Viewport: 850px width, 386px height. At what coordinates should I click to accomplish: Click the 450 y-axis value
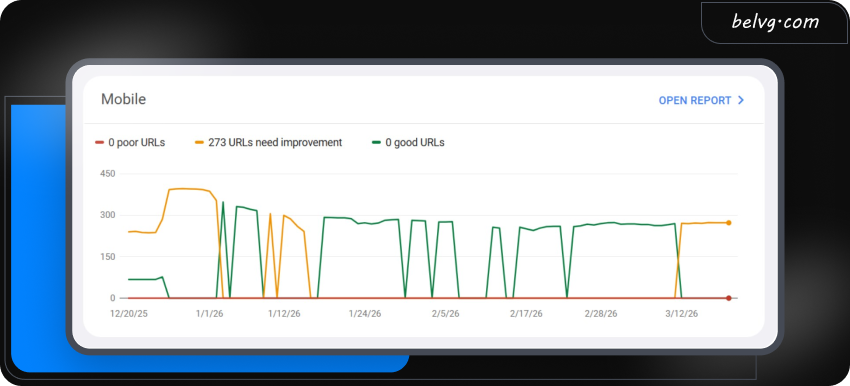pos(108,174)
